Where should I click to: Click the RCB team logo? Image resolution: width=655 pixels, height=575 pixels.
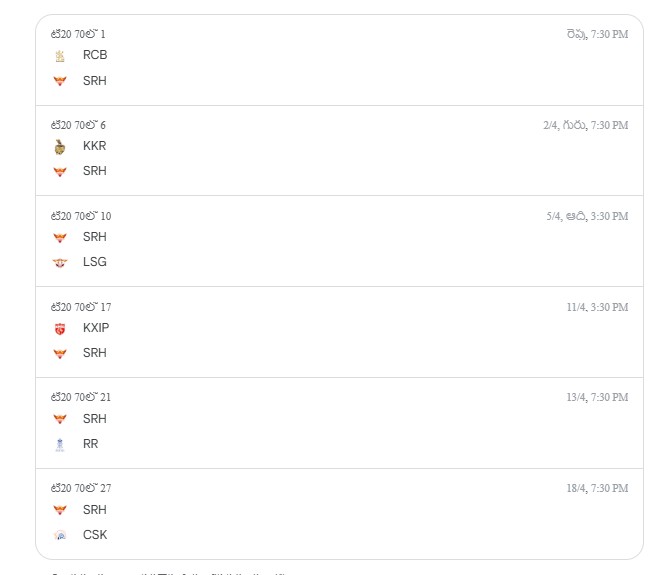tap(60, 56)
